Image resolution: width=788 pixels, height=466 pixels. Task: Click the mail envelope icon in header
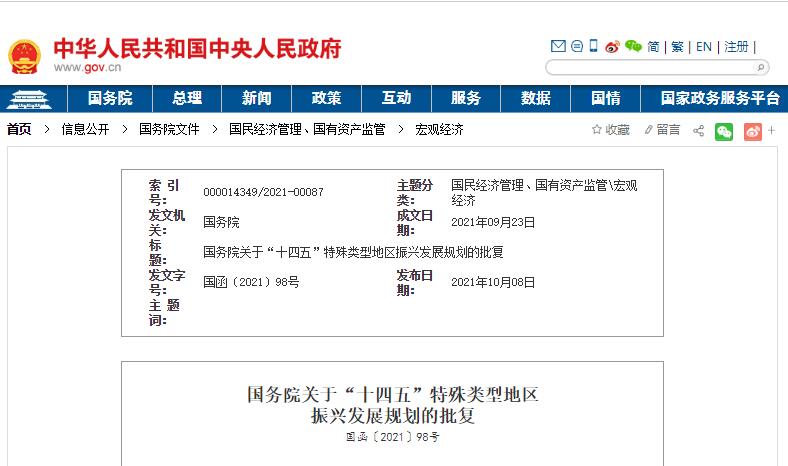click(559, 47)
